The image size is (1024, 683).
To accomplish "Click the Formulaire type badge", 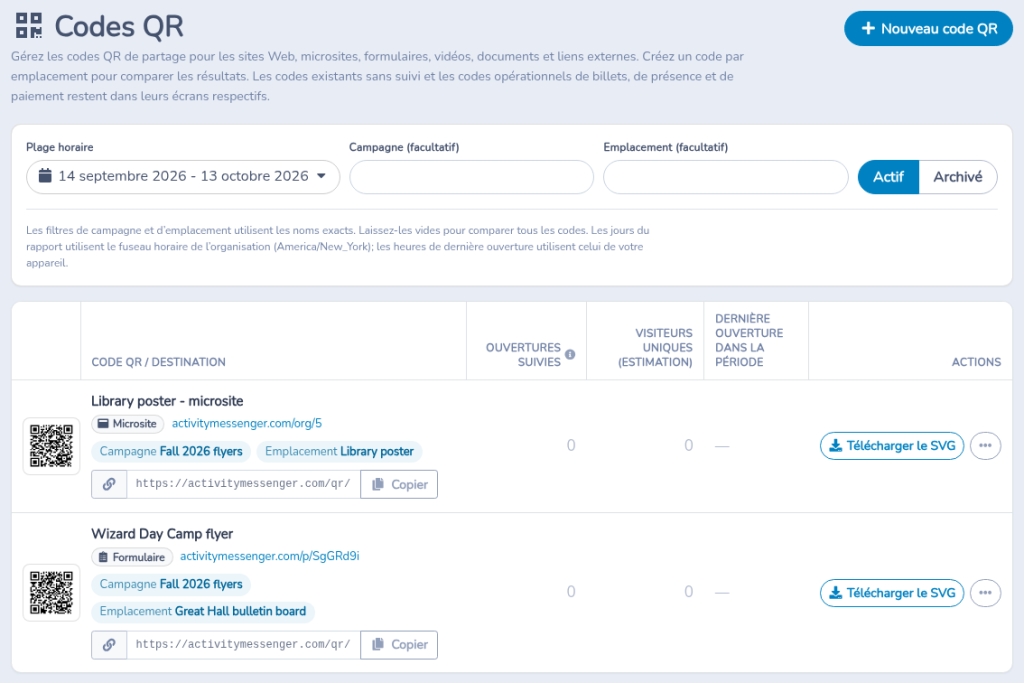I will [132, 557].
